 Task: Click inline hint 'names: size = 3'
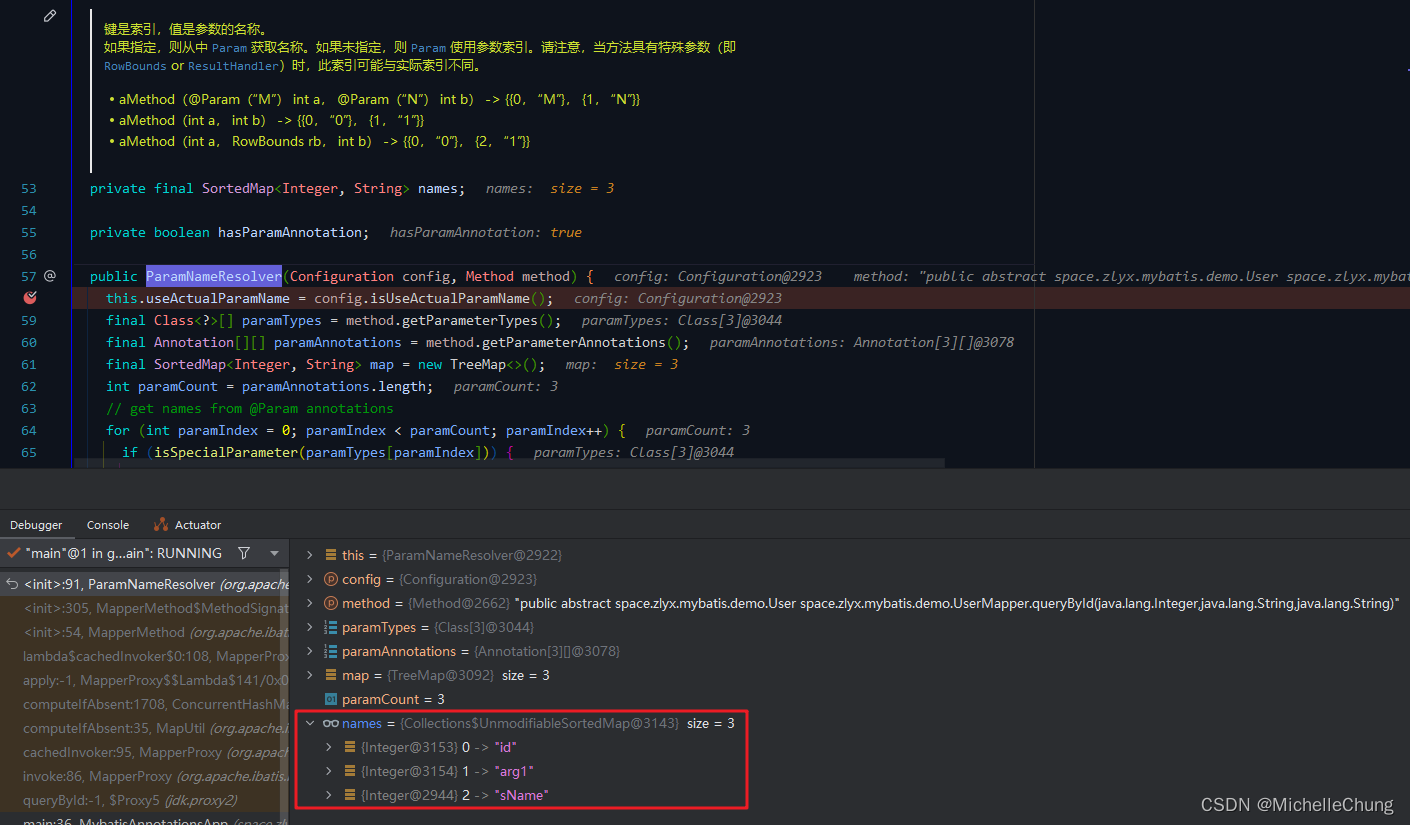[550, 188]
